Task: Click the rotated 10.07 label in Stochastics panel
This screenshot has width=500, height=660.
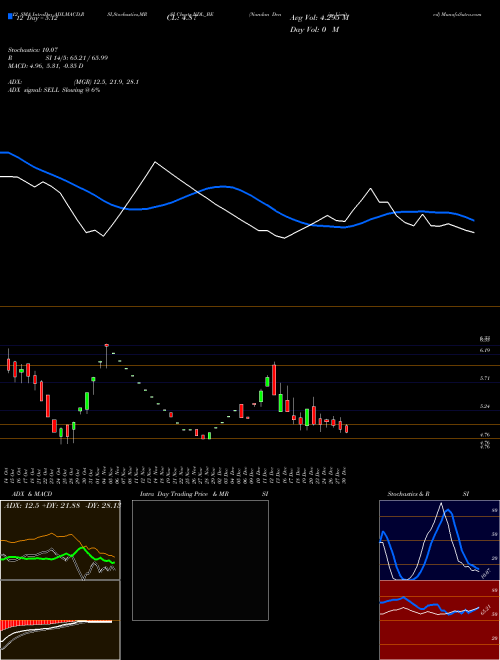Action: pyautogui.click(x=486, y=573)
